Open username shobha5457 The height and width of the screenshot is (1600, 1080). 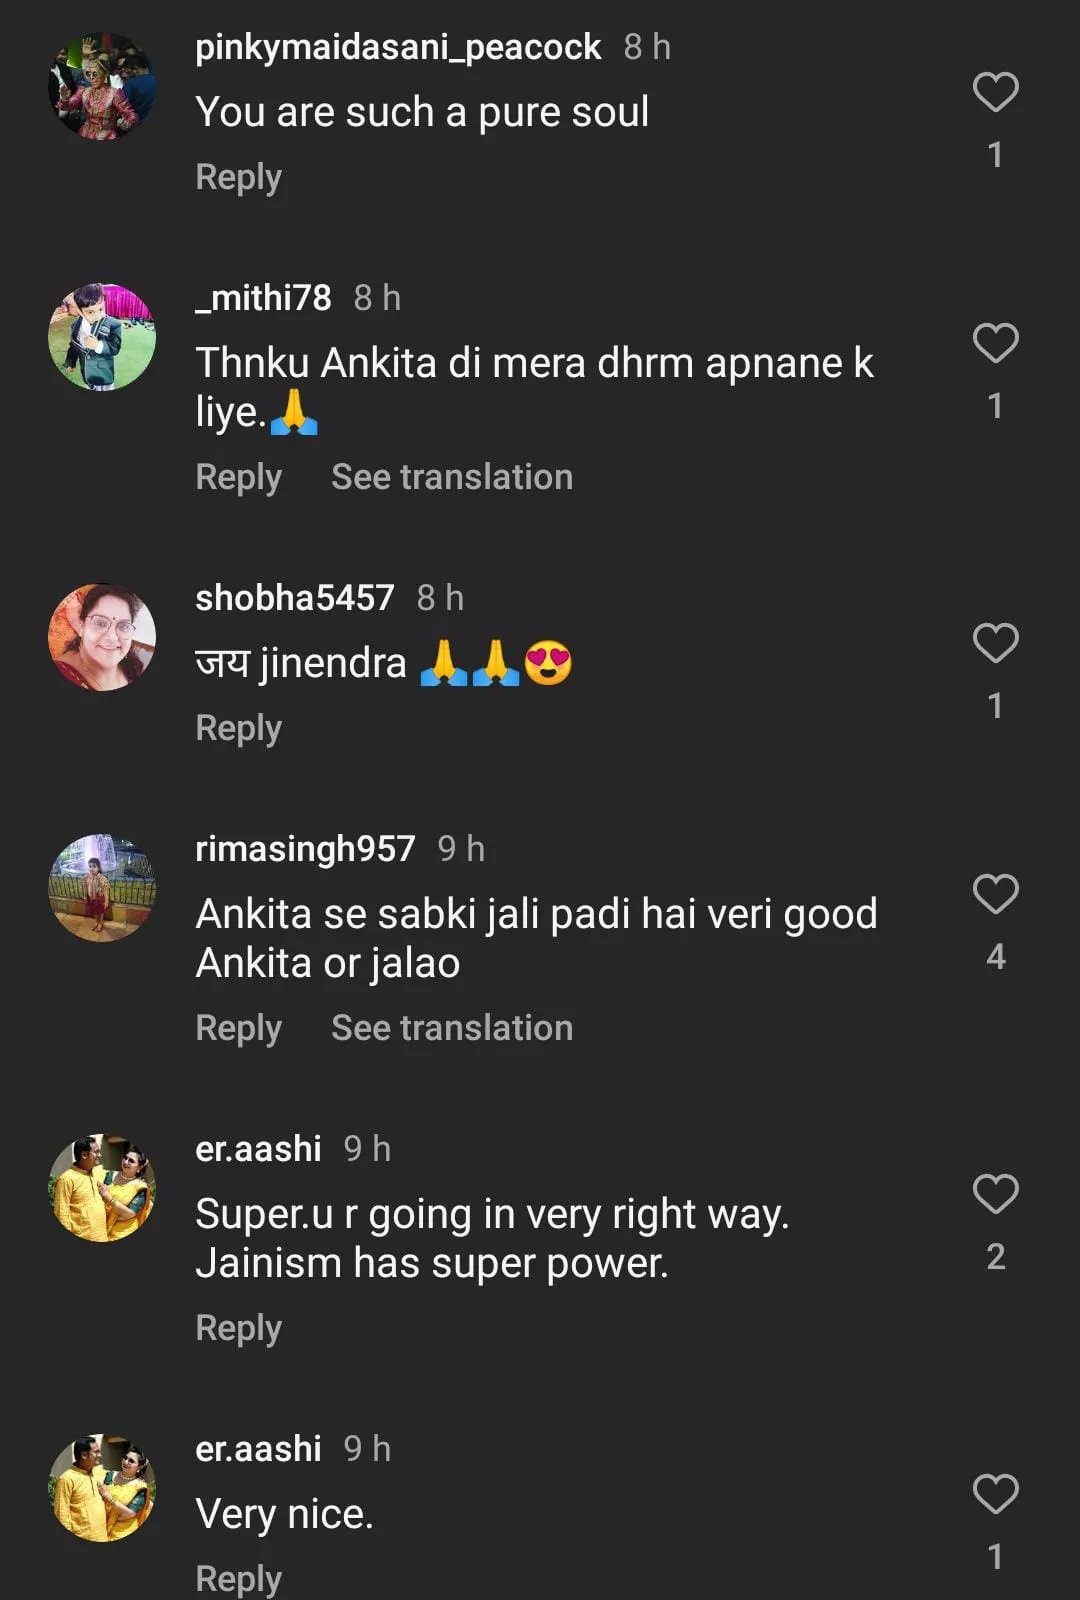pyautogui.click(x=294, y=598)
